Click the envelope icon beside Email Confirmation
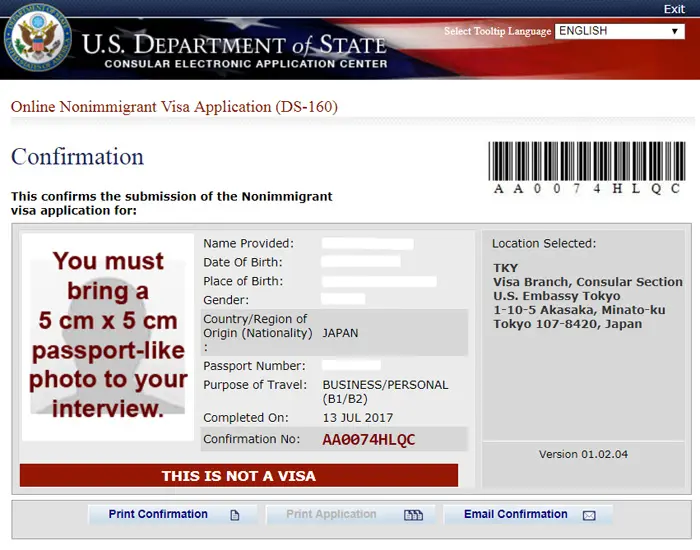 pos(589,516)
